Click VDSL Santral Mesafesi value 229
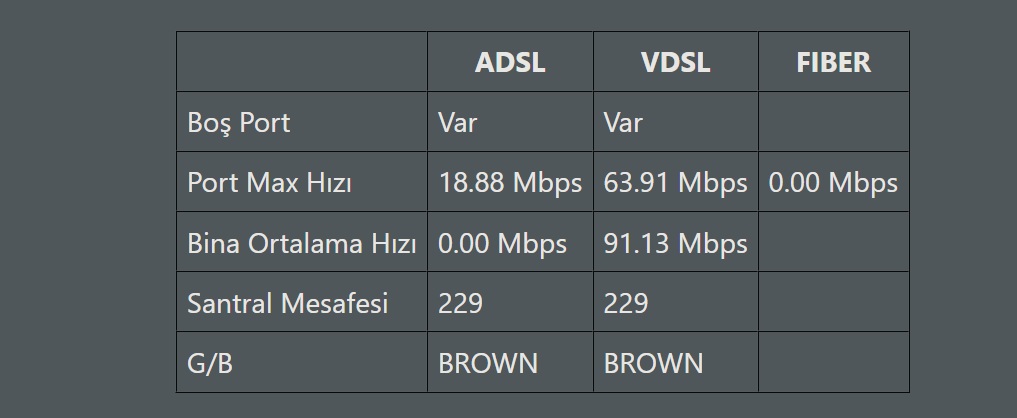The height and width of the screenshot is (418, 1017). tap(626, 303)
